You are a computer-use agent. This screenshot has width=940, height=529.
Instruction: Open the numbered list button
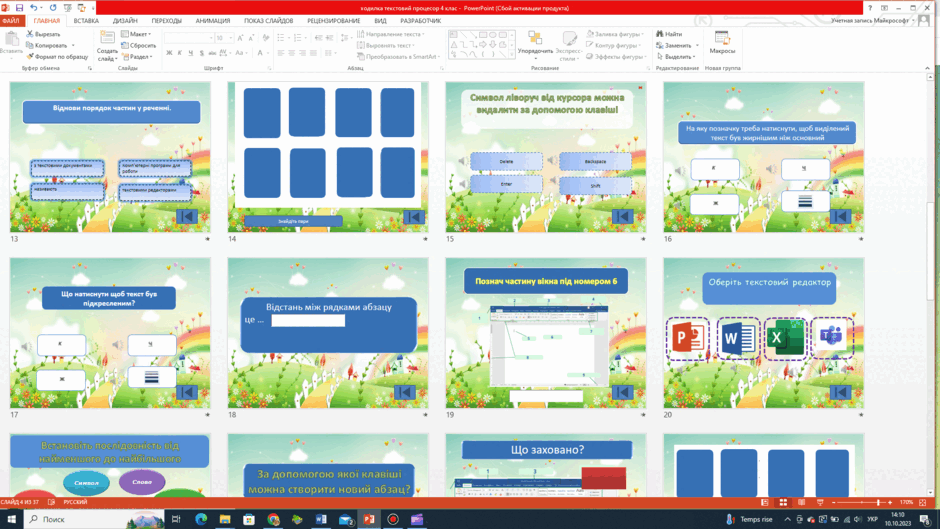point(297,38)
